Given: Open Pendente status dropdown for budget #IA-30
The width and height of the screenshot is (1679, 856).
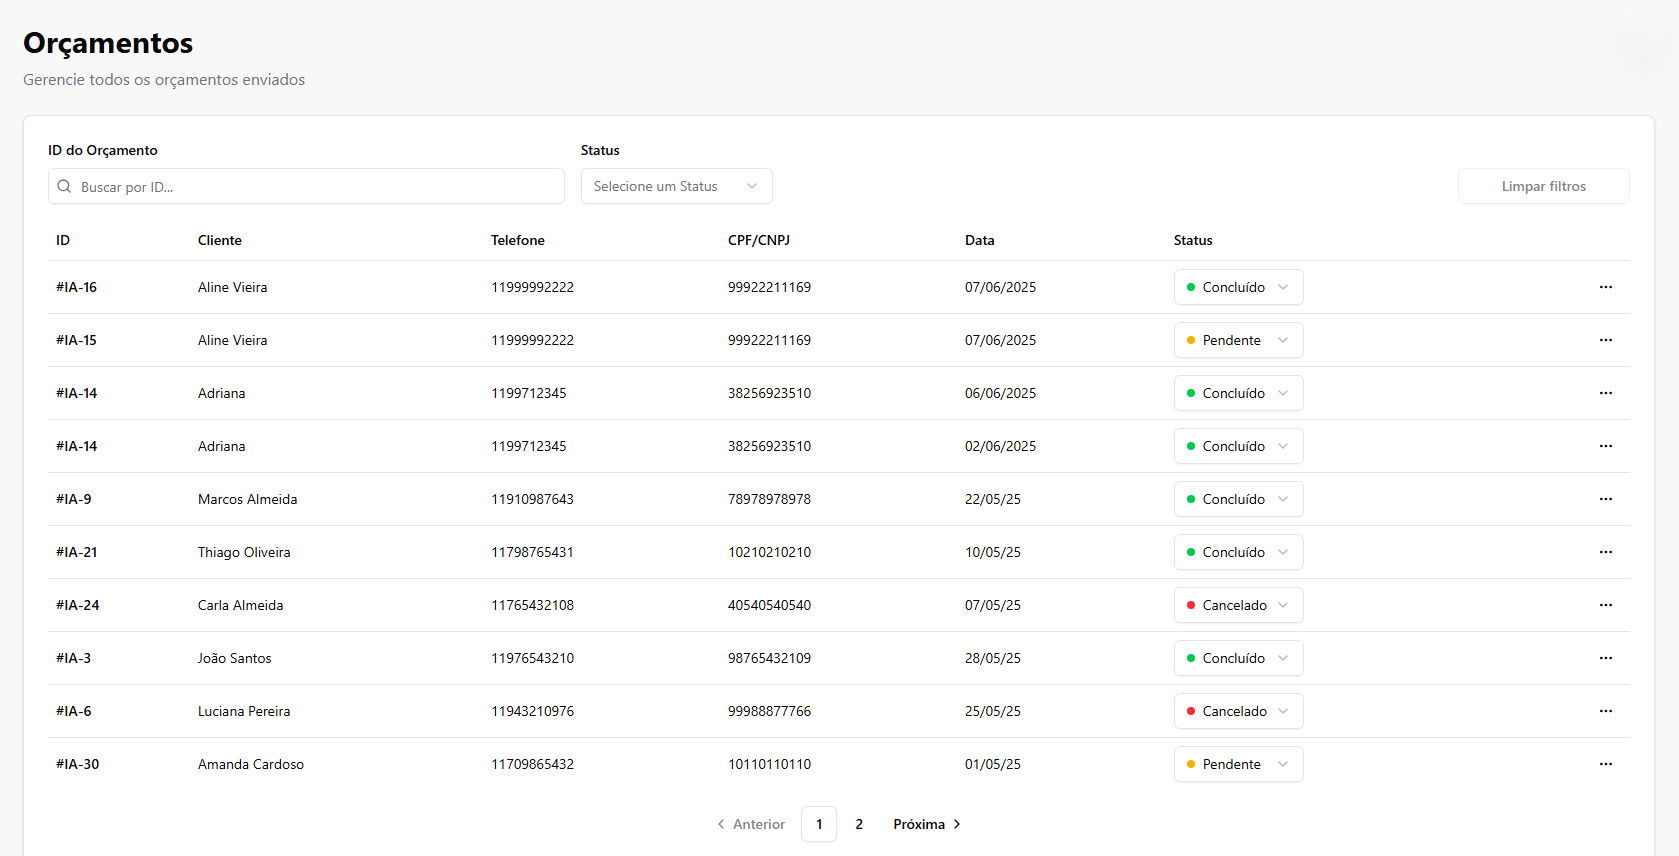Looking at the screenshot, I should coord(1238,764).
